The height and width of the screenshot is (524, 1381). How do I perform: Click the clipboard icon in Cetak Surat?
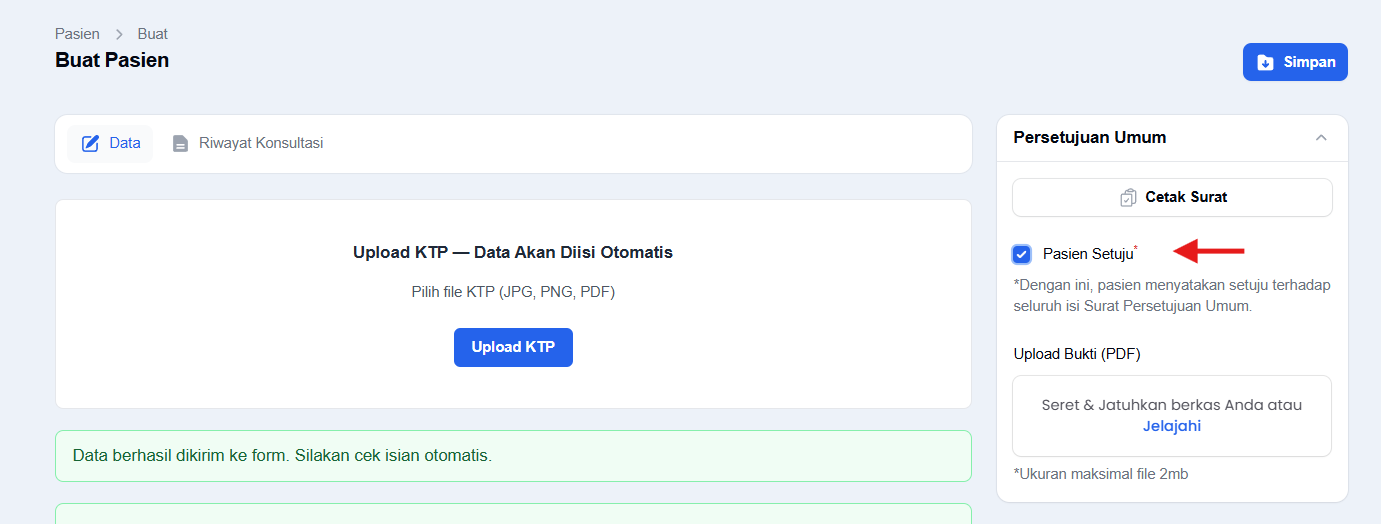pos(1128,197)
